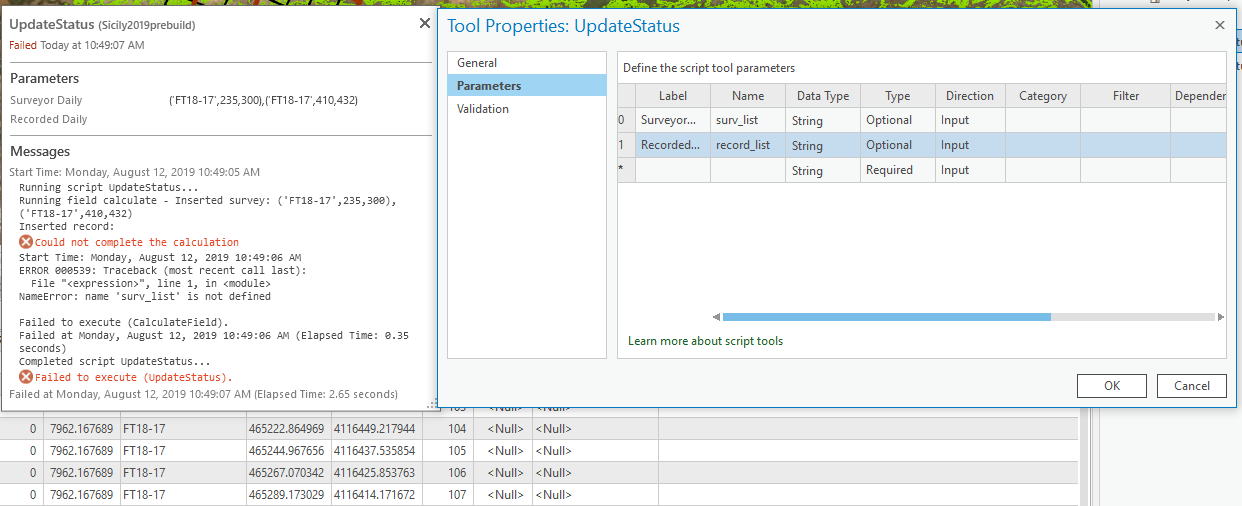Open the Type dropdown for record_list row
Image resolution: width=1242 pixels, height=506 pixels.
coord(897,145)
